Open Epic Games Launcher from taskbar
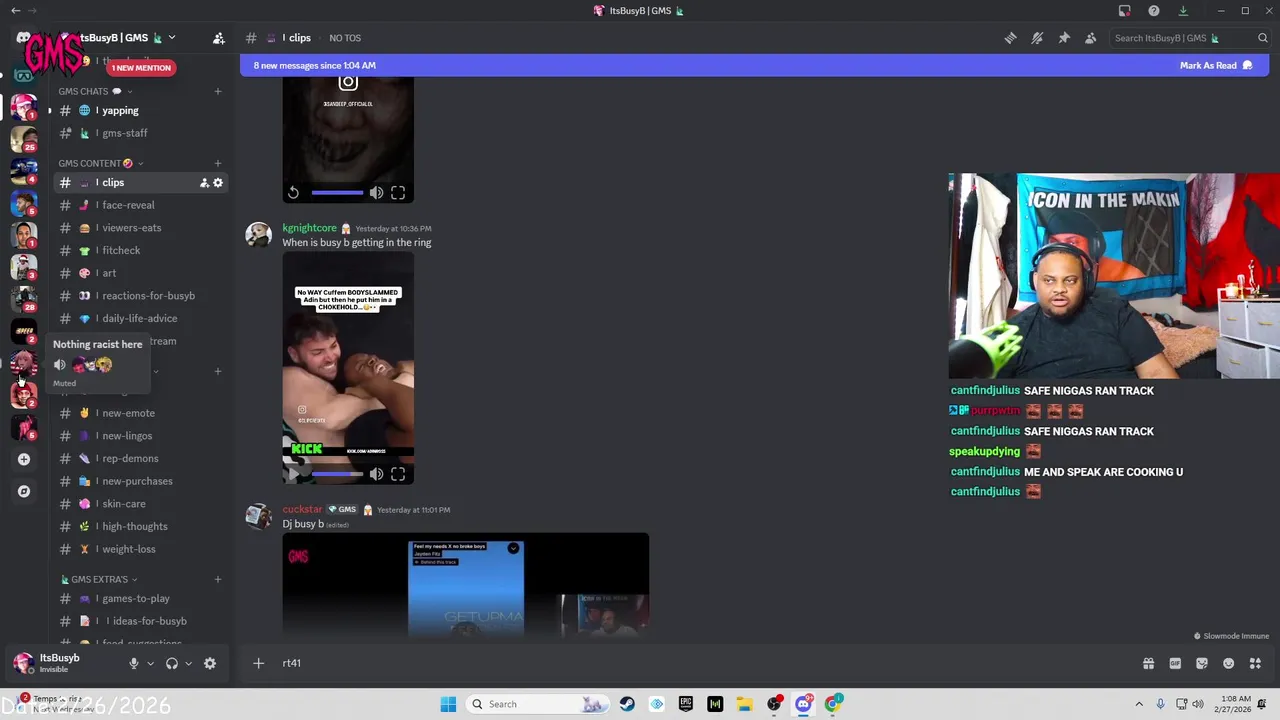 [x=686, y=704]
